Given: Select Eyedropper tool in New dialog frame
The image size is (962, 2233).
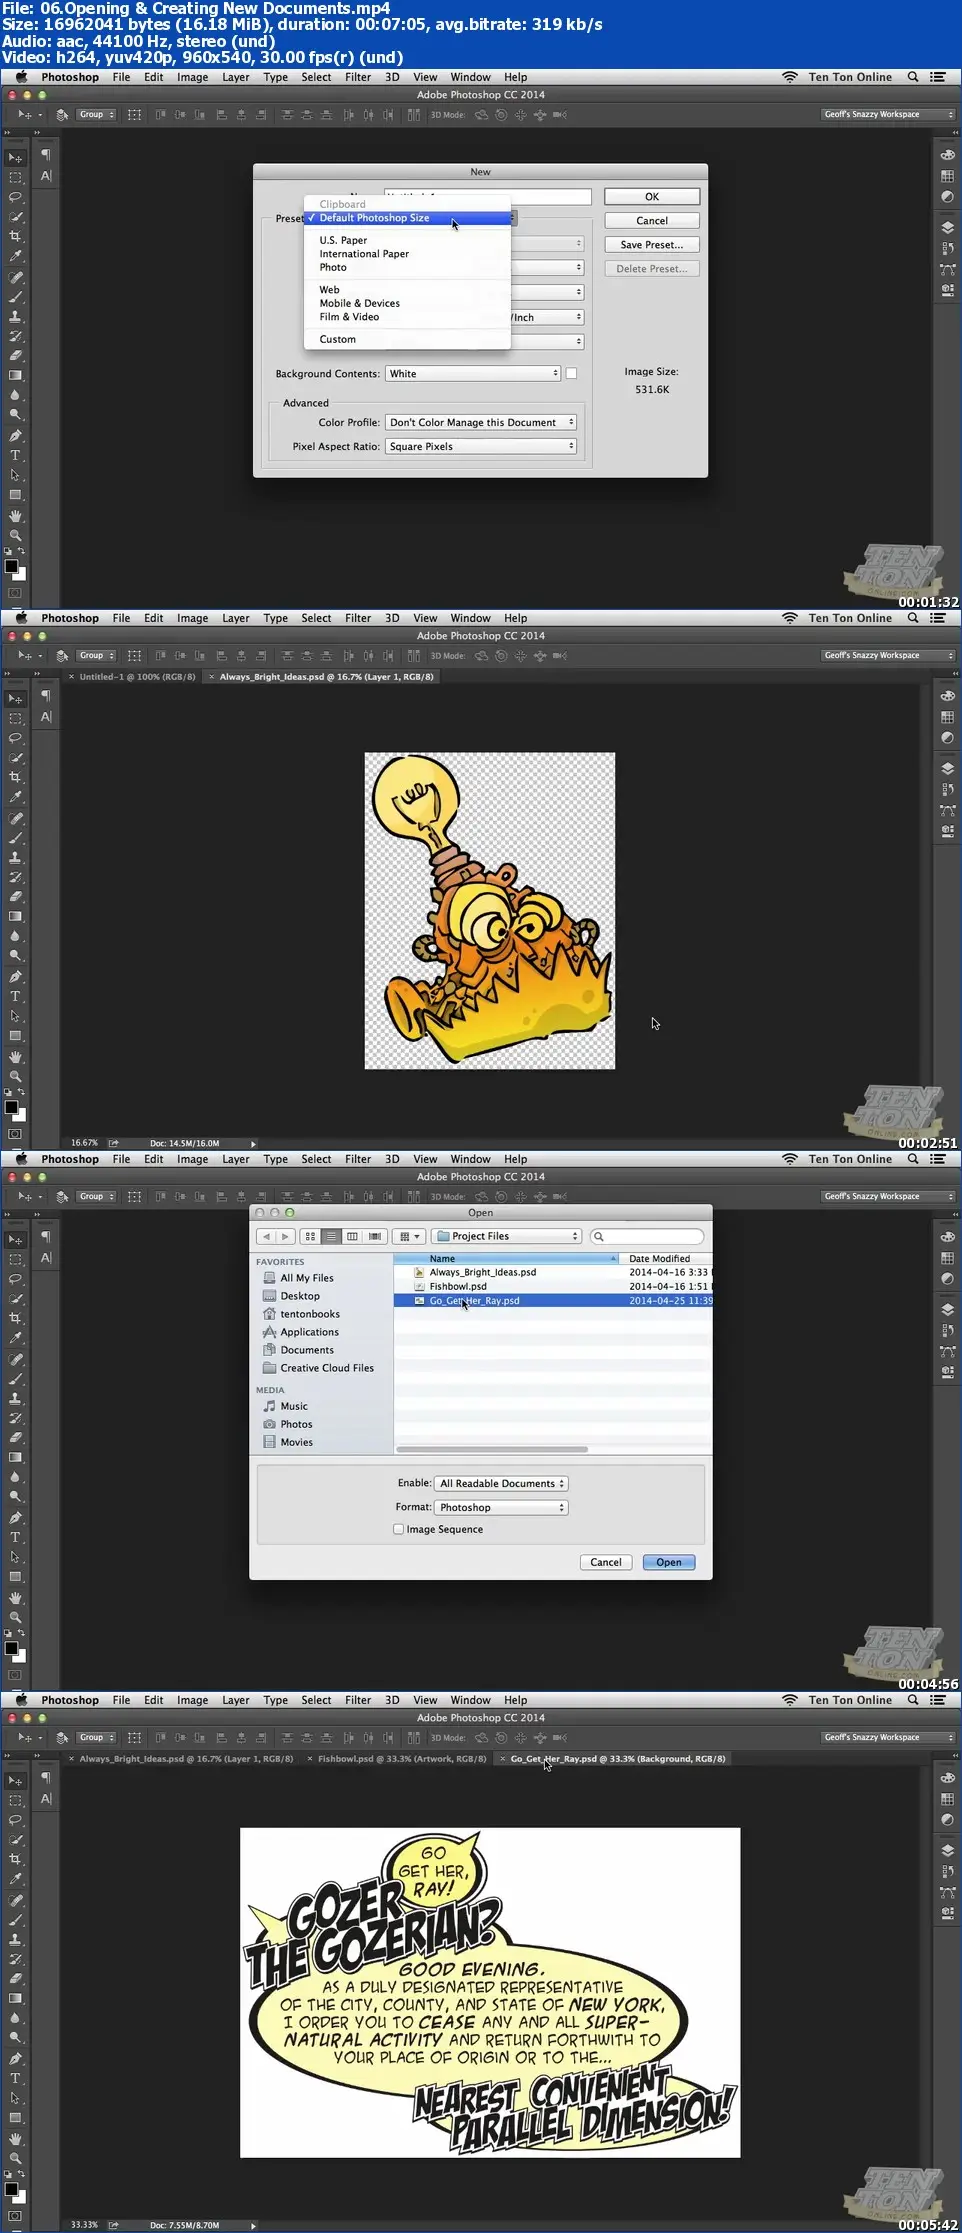Looking at the screenshot, I should pyautogui.click(x=15, y=257).
